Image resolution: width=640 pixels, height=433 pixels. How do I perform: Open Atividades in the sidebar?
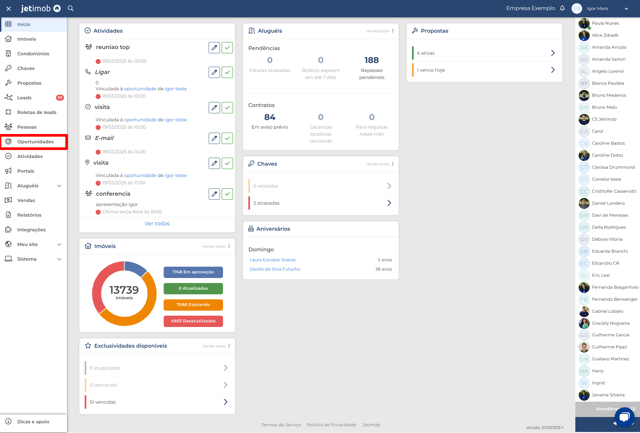[x=33, y=156]
